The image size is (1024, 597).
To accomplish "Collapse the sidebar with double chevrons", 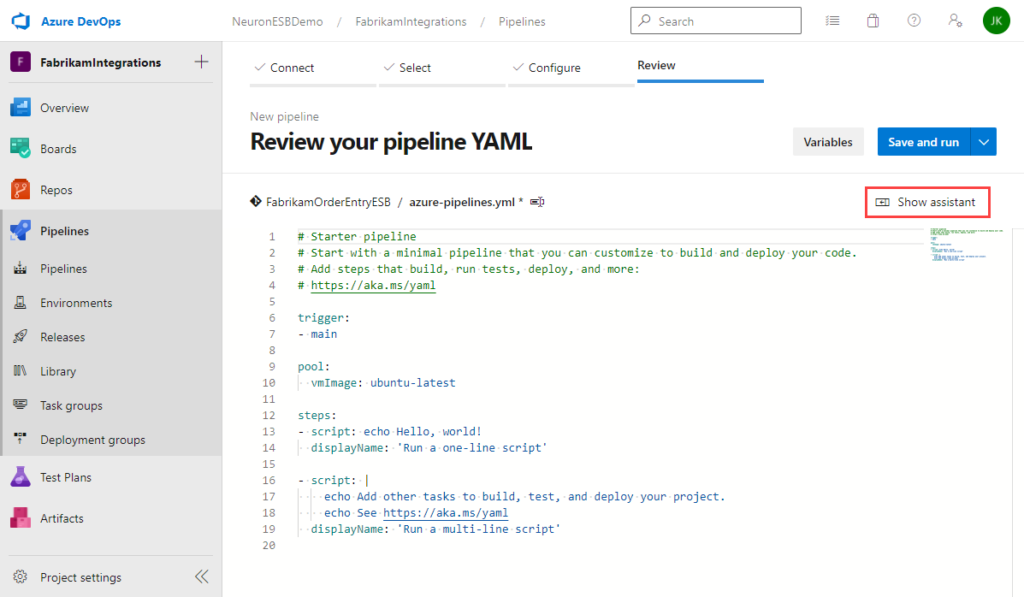I will (x=201, y=576).
